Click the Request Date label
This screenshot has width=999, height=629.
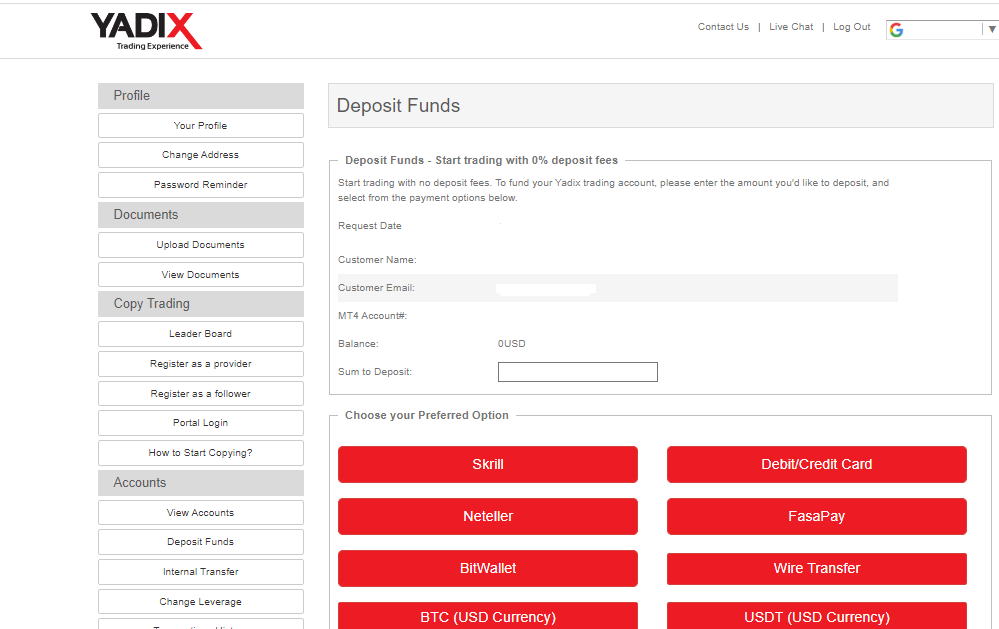pyautogui.click(x=370, y=226)
